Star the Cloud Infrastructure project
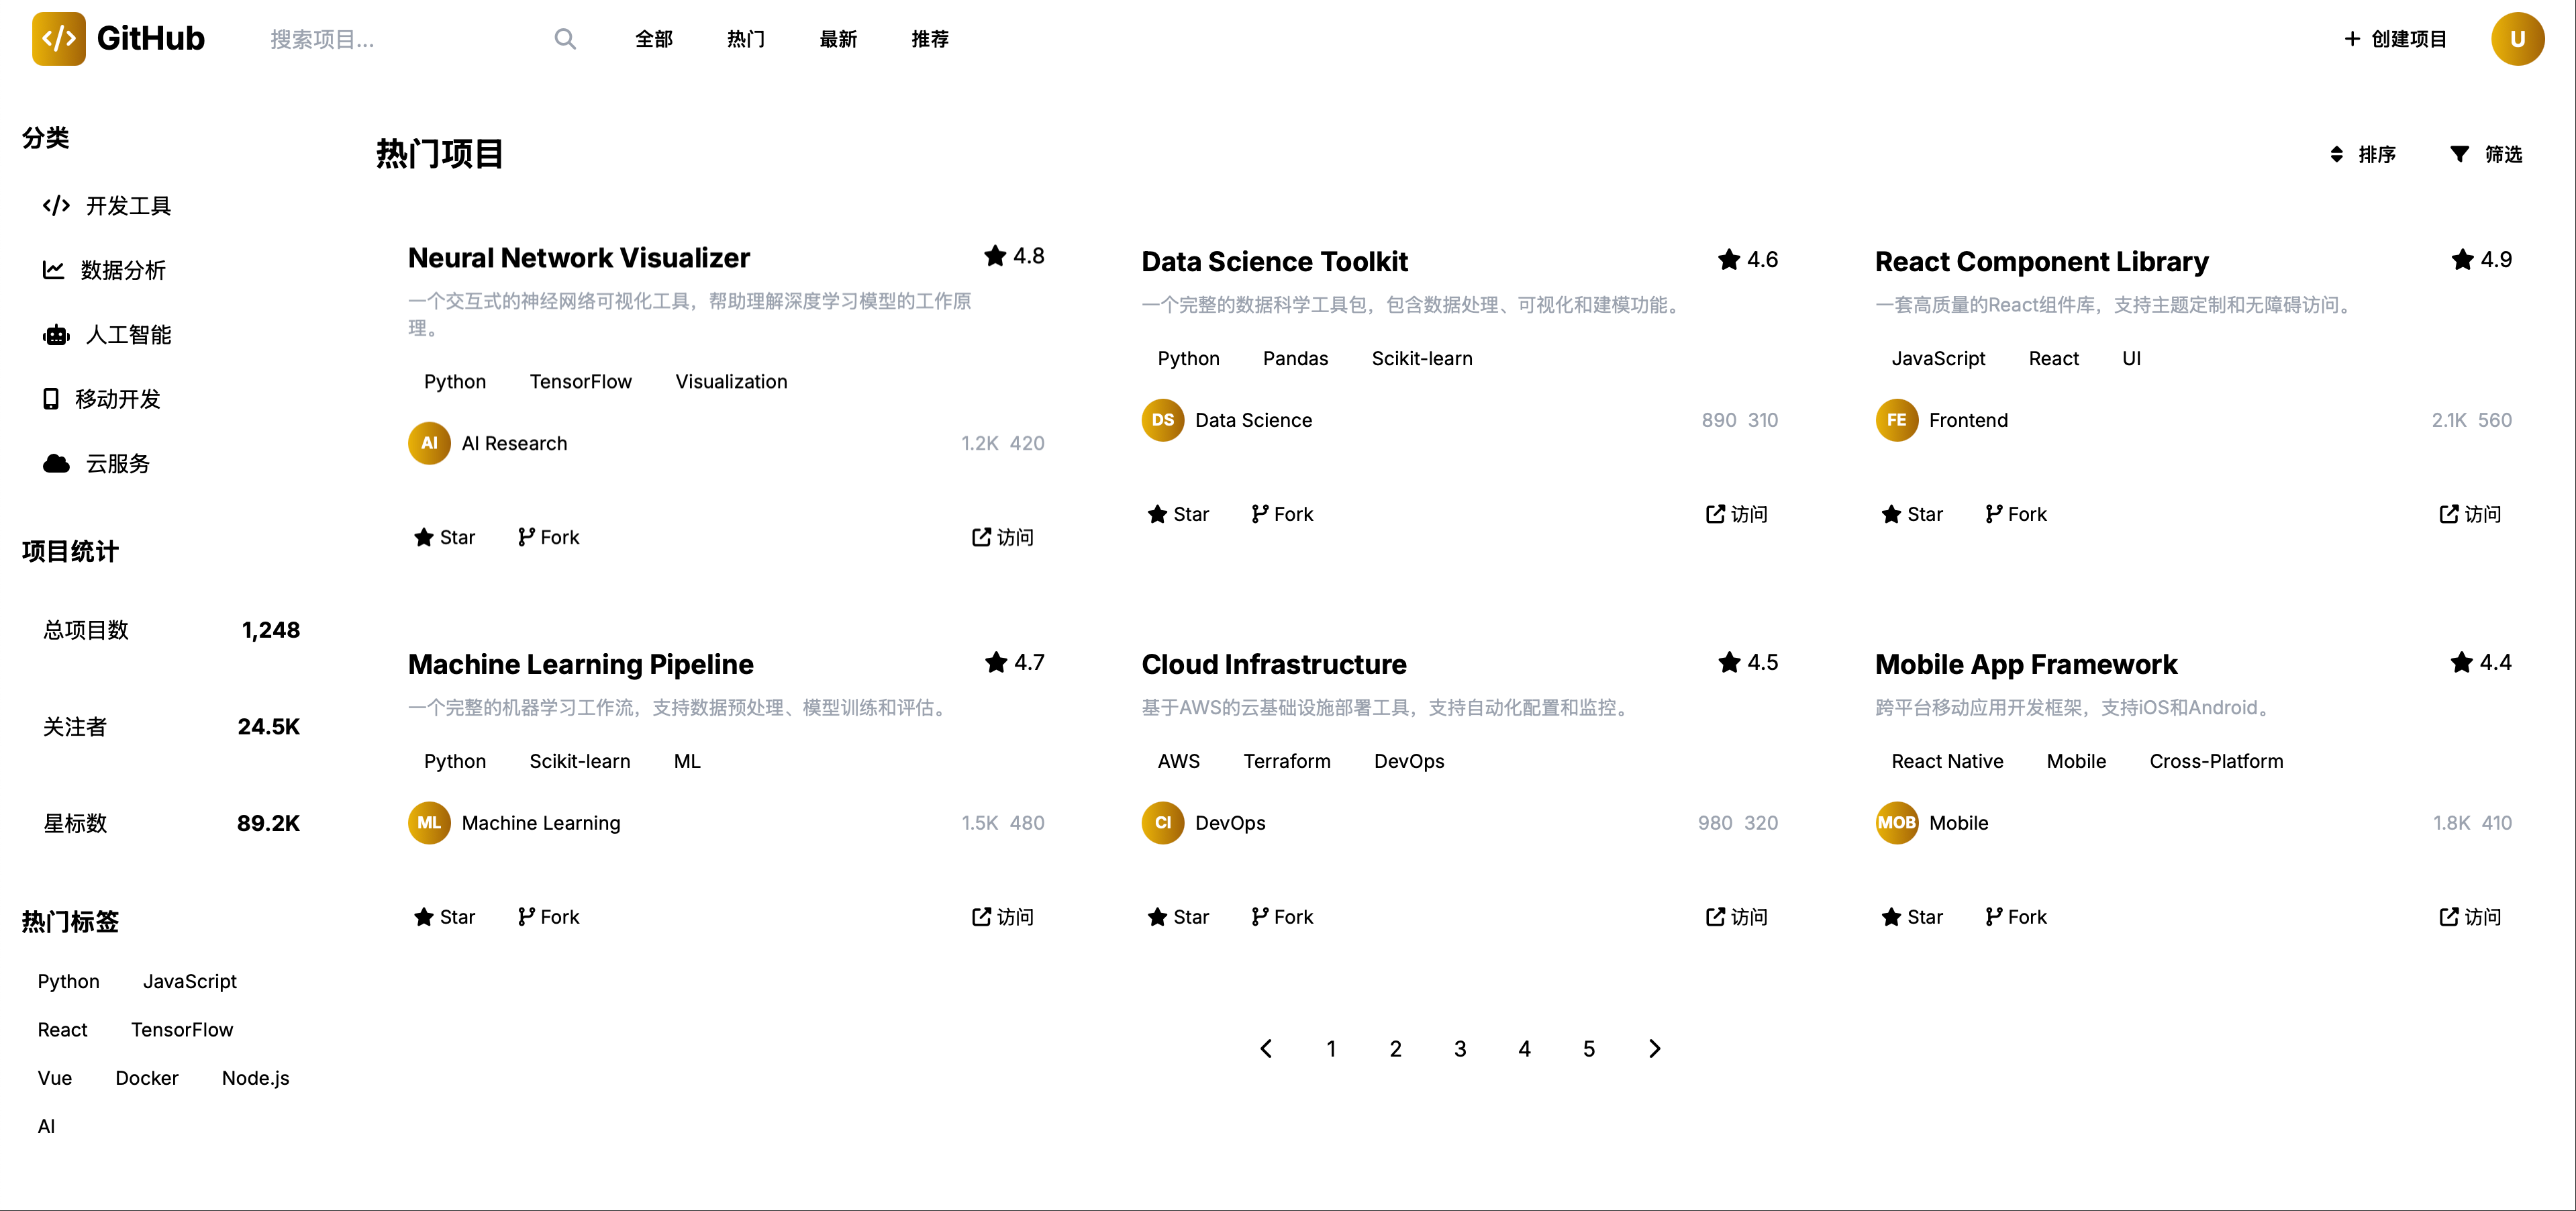The image size is (2576, 1211). coord(1178,917)
